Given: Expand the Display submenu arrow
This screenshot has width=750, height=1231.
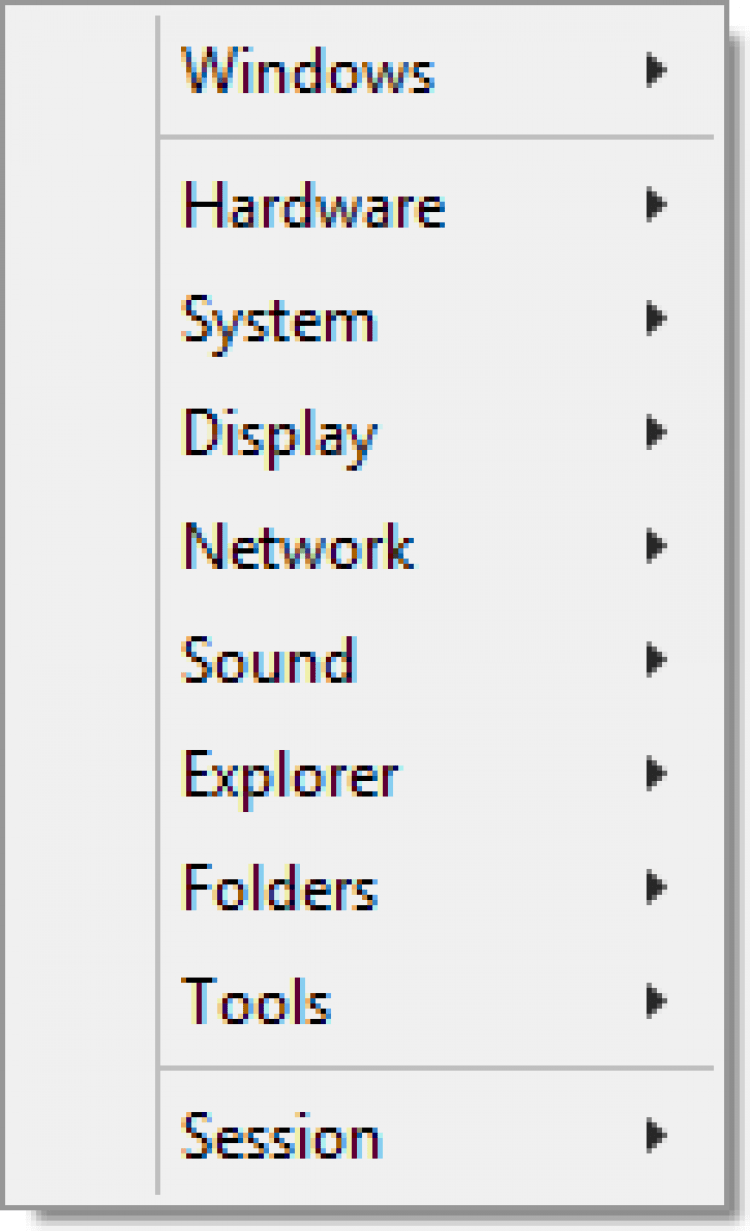Looking at the screenshot, I should [656, 433].
